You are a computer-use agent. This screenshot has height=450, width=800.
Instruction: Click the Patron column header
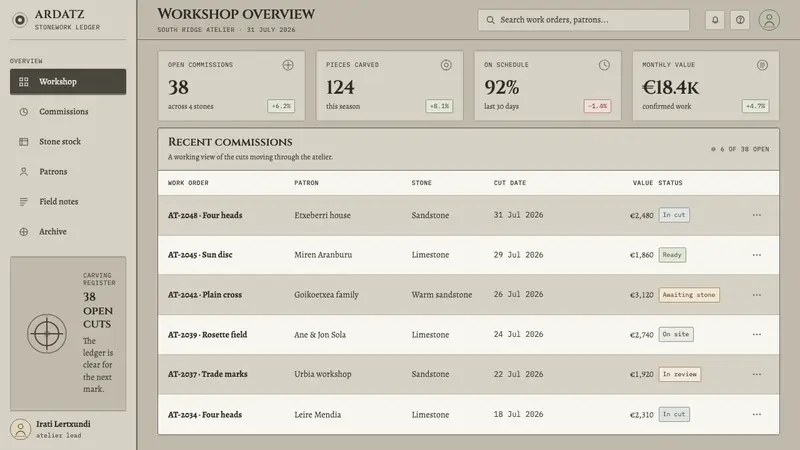(x=306, y=183)
